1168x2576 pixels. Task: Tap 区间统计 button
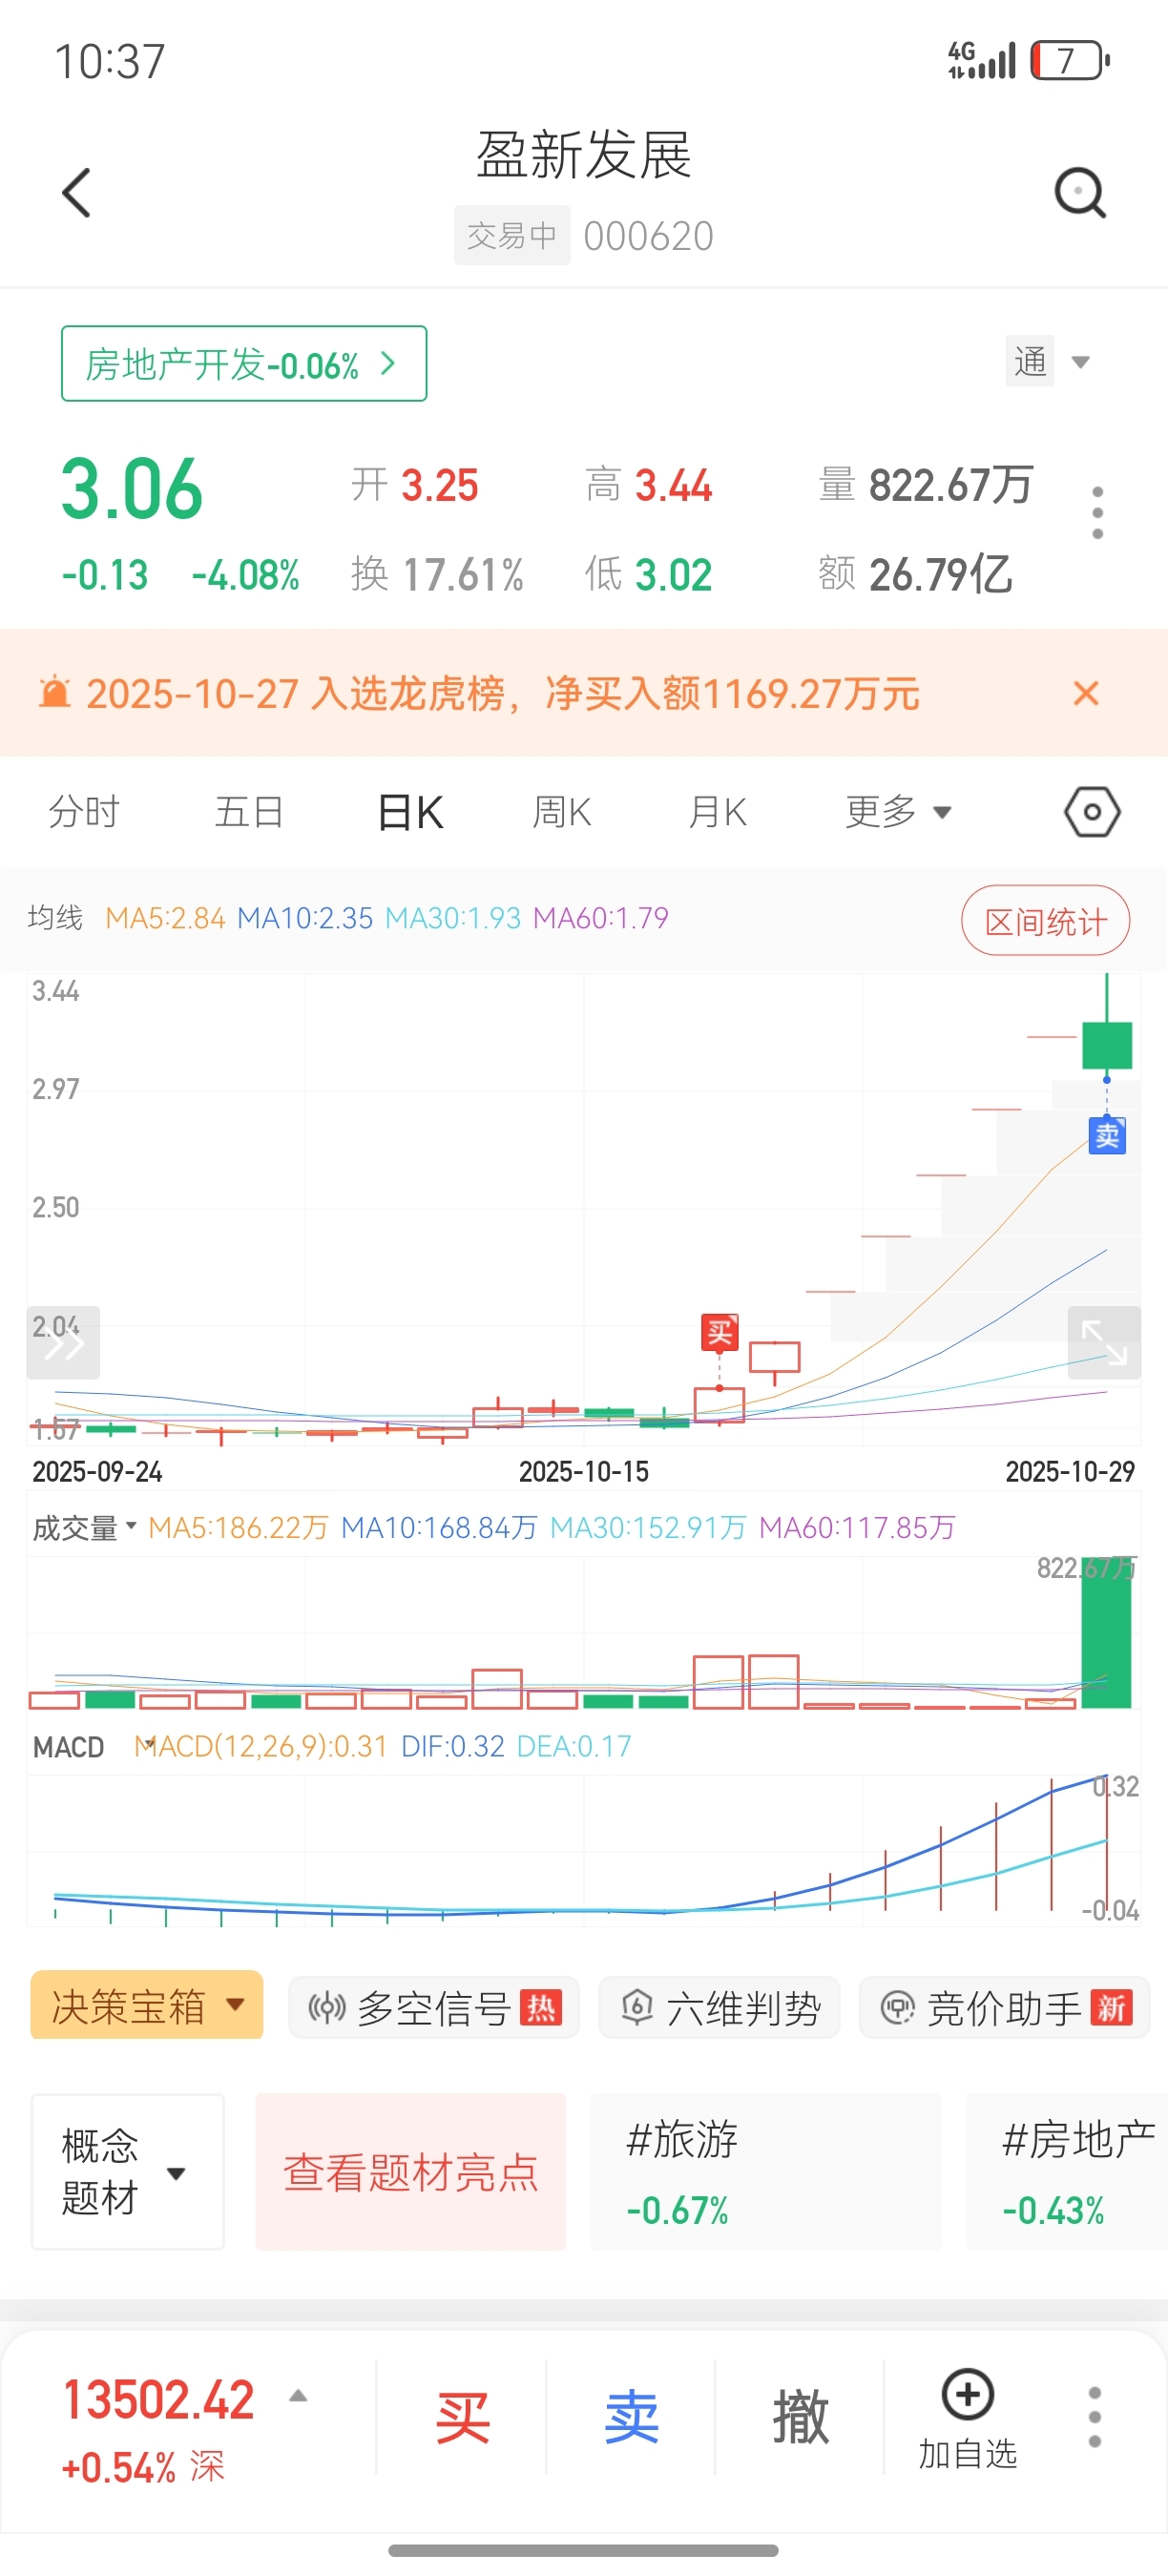[x=1046, y=920]
